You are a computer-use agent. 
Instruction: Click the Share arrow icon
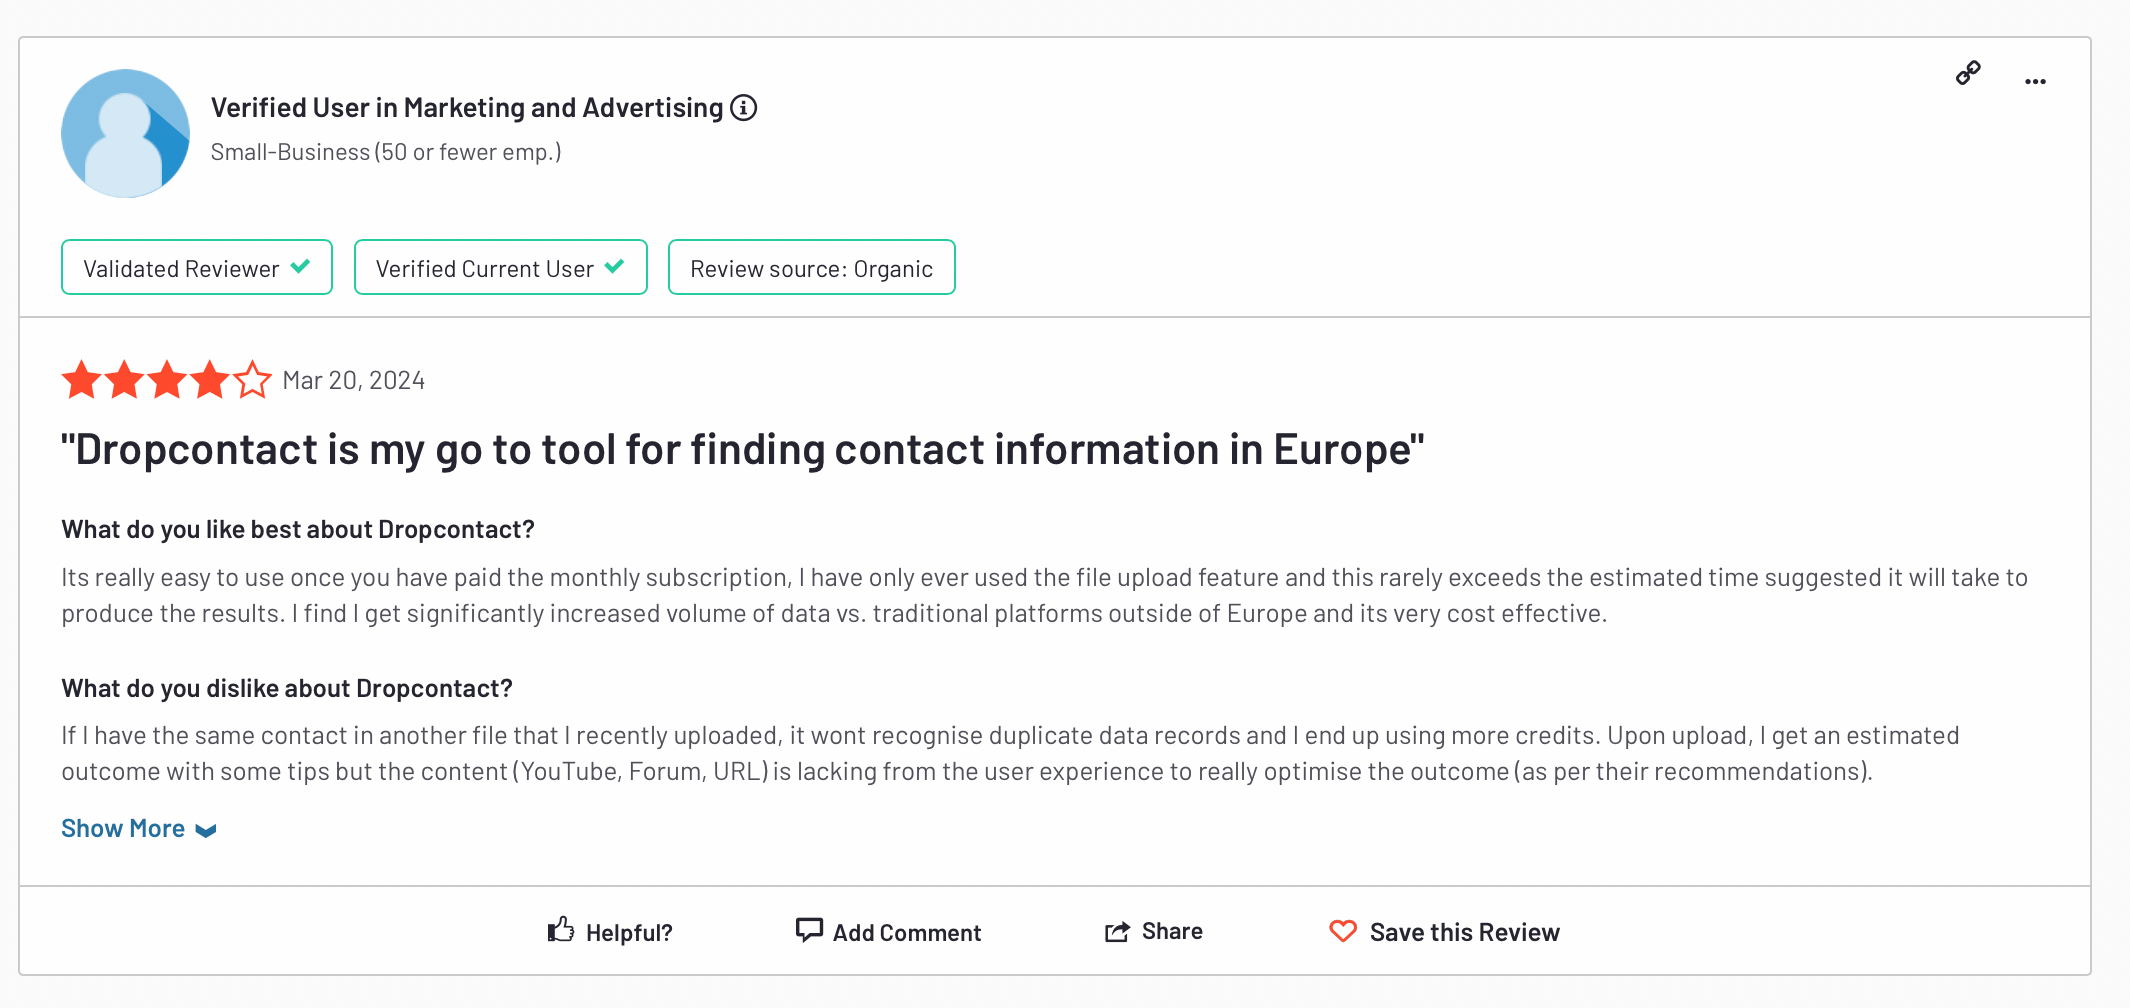(x=1117, y=932)
